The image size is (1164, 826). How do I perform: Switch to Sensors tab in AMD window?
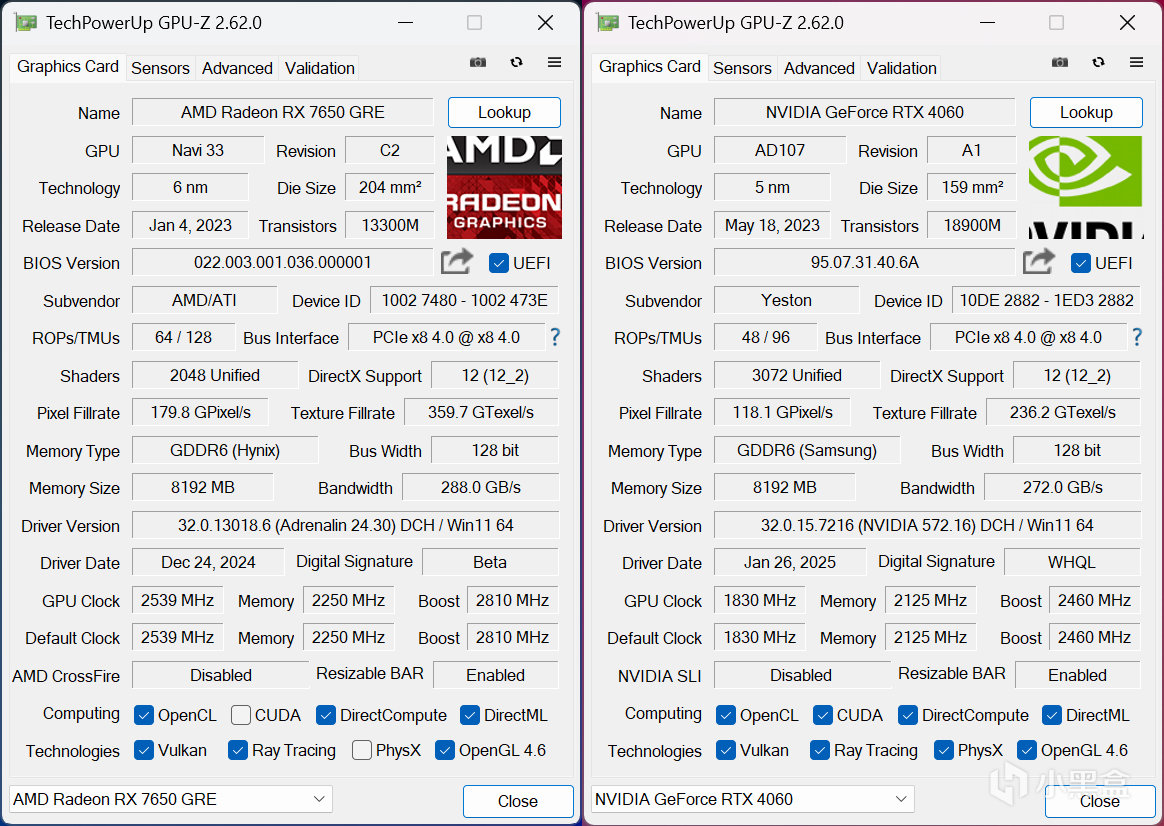[x=160, y=68]
